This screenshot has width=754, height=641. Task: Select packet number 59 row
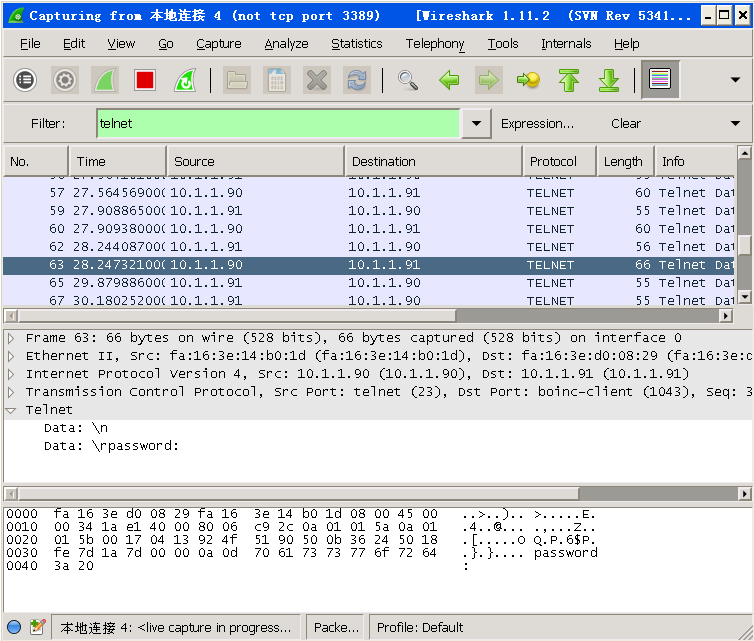tap(368, 211)
